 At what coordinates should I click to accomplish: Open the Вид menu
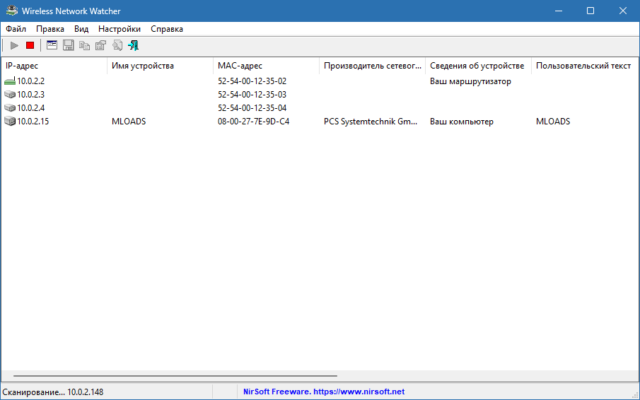coord(81,29)
